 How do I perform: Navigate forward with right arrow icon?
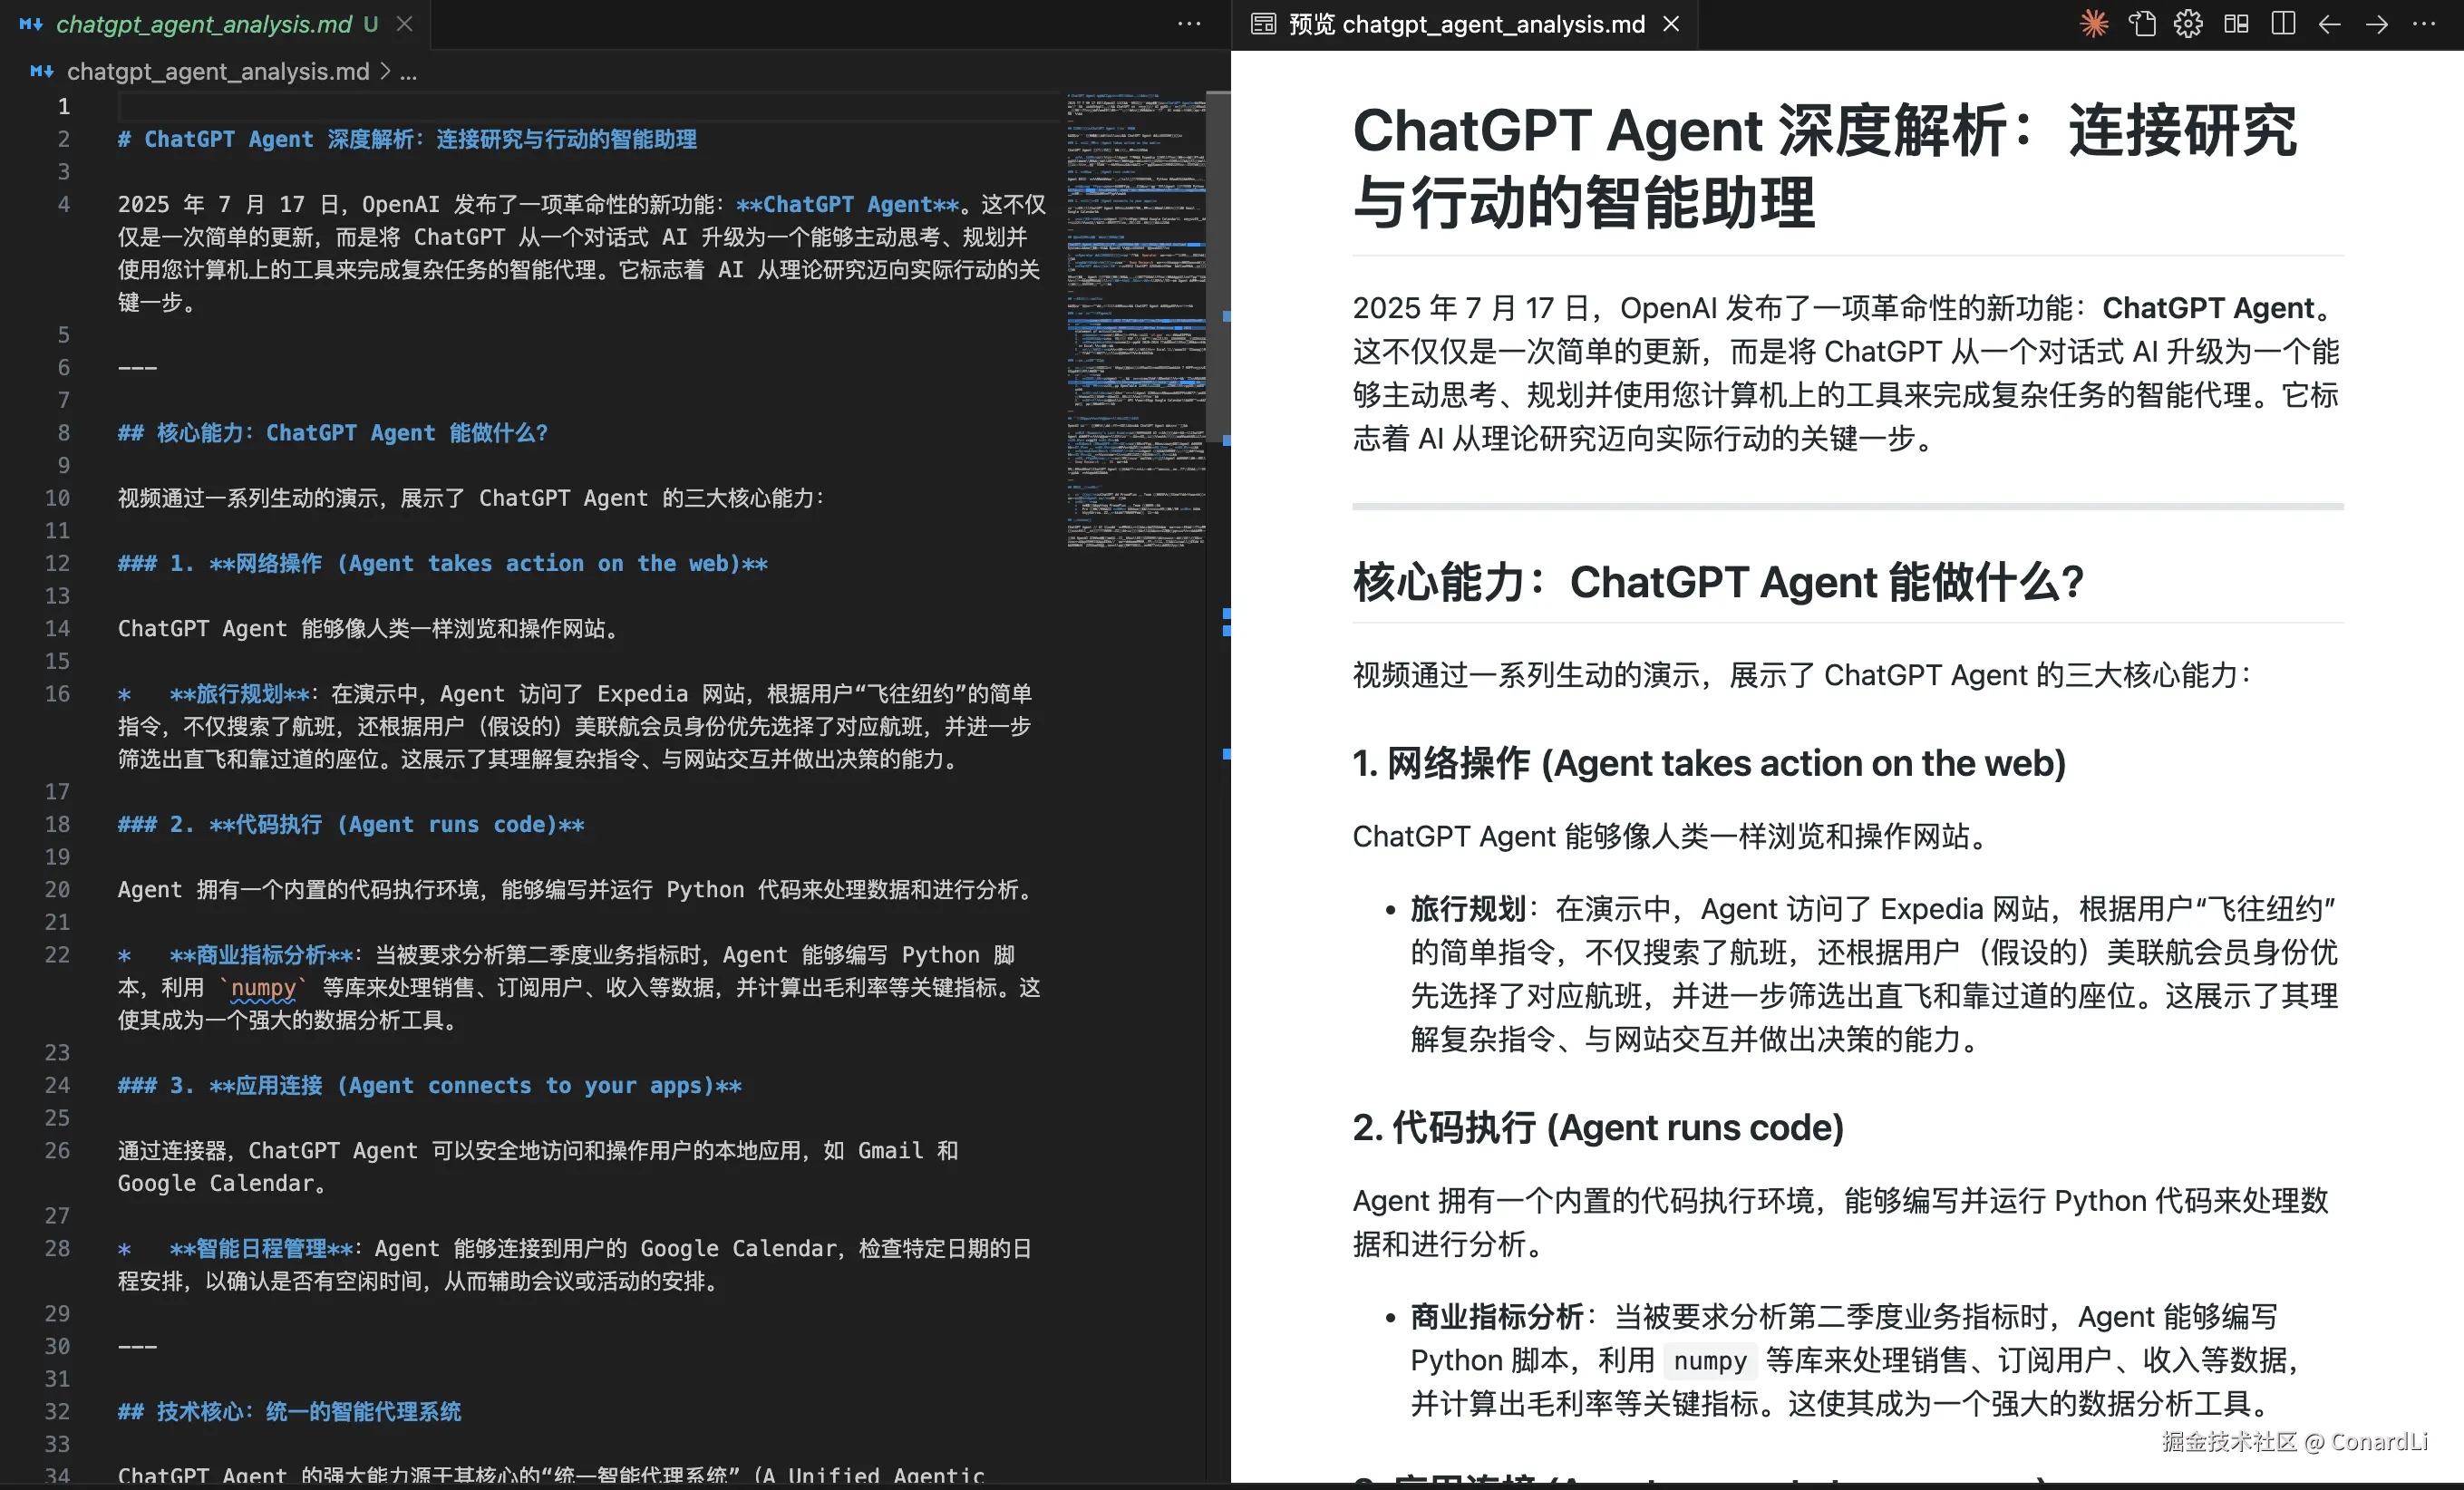[x=2377, y=24]
